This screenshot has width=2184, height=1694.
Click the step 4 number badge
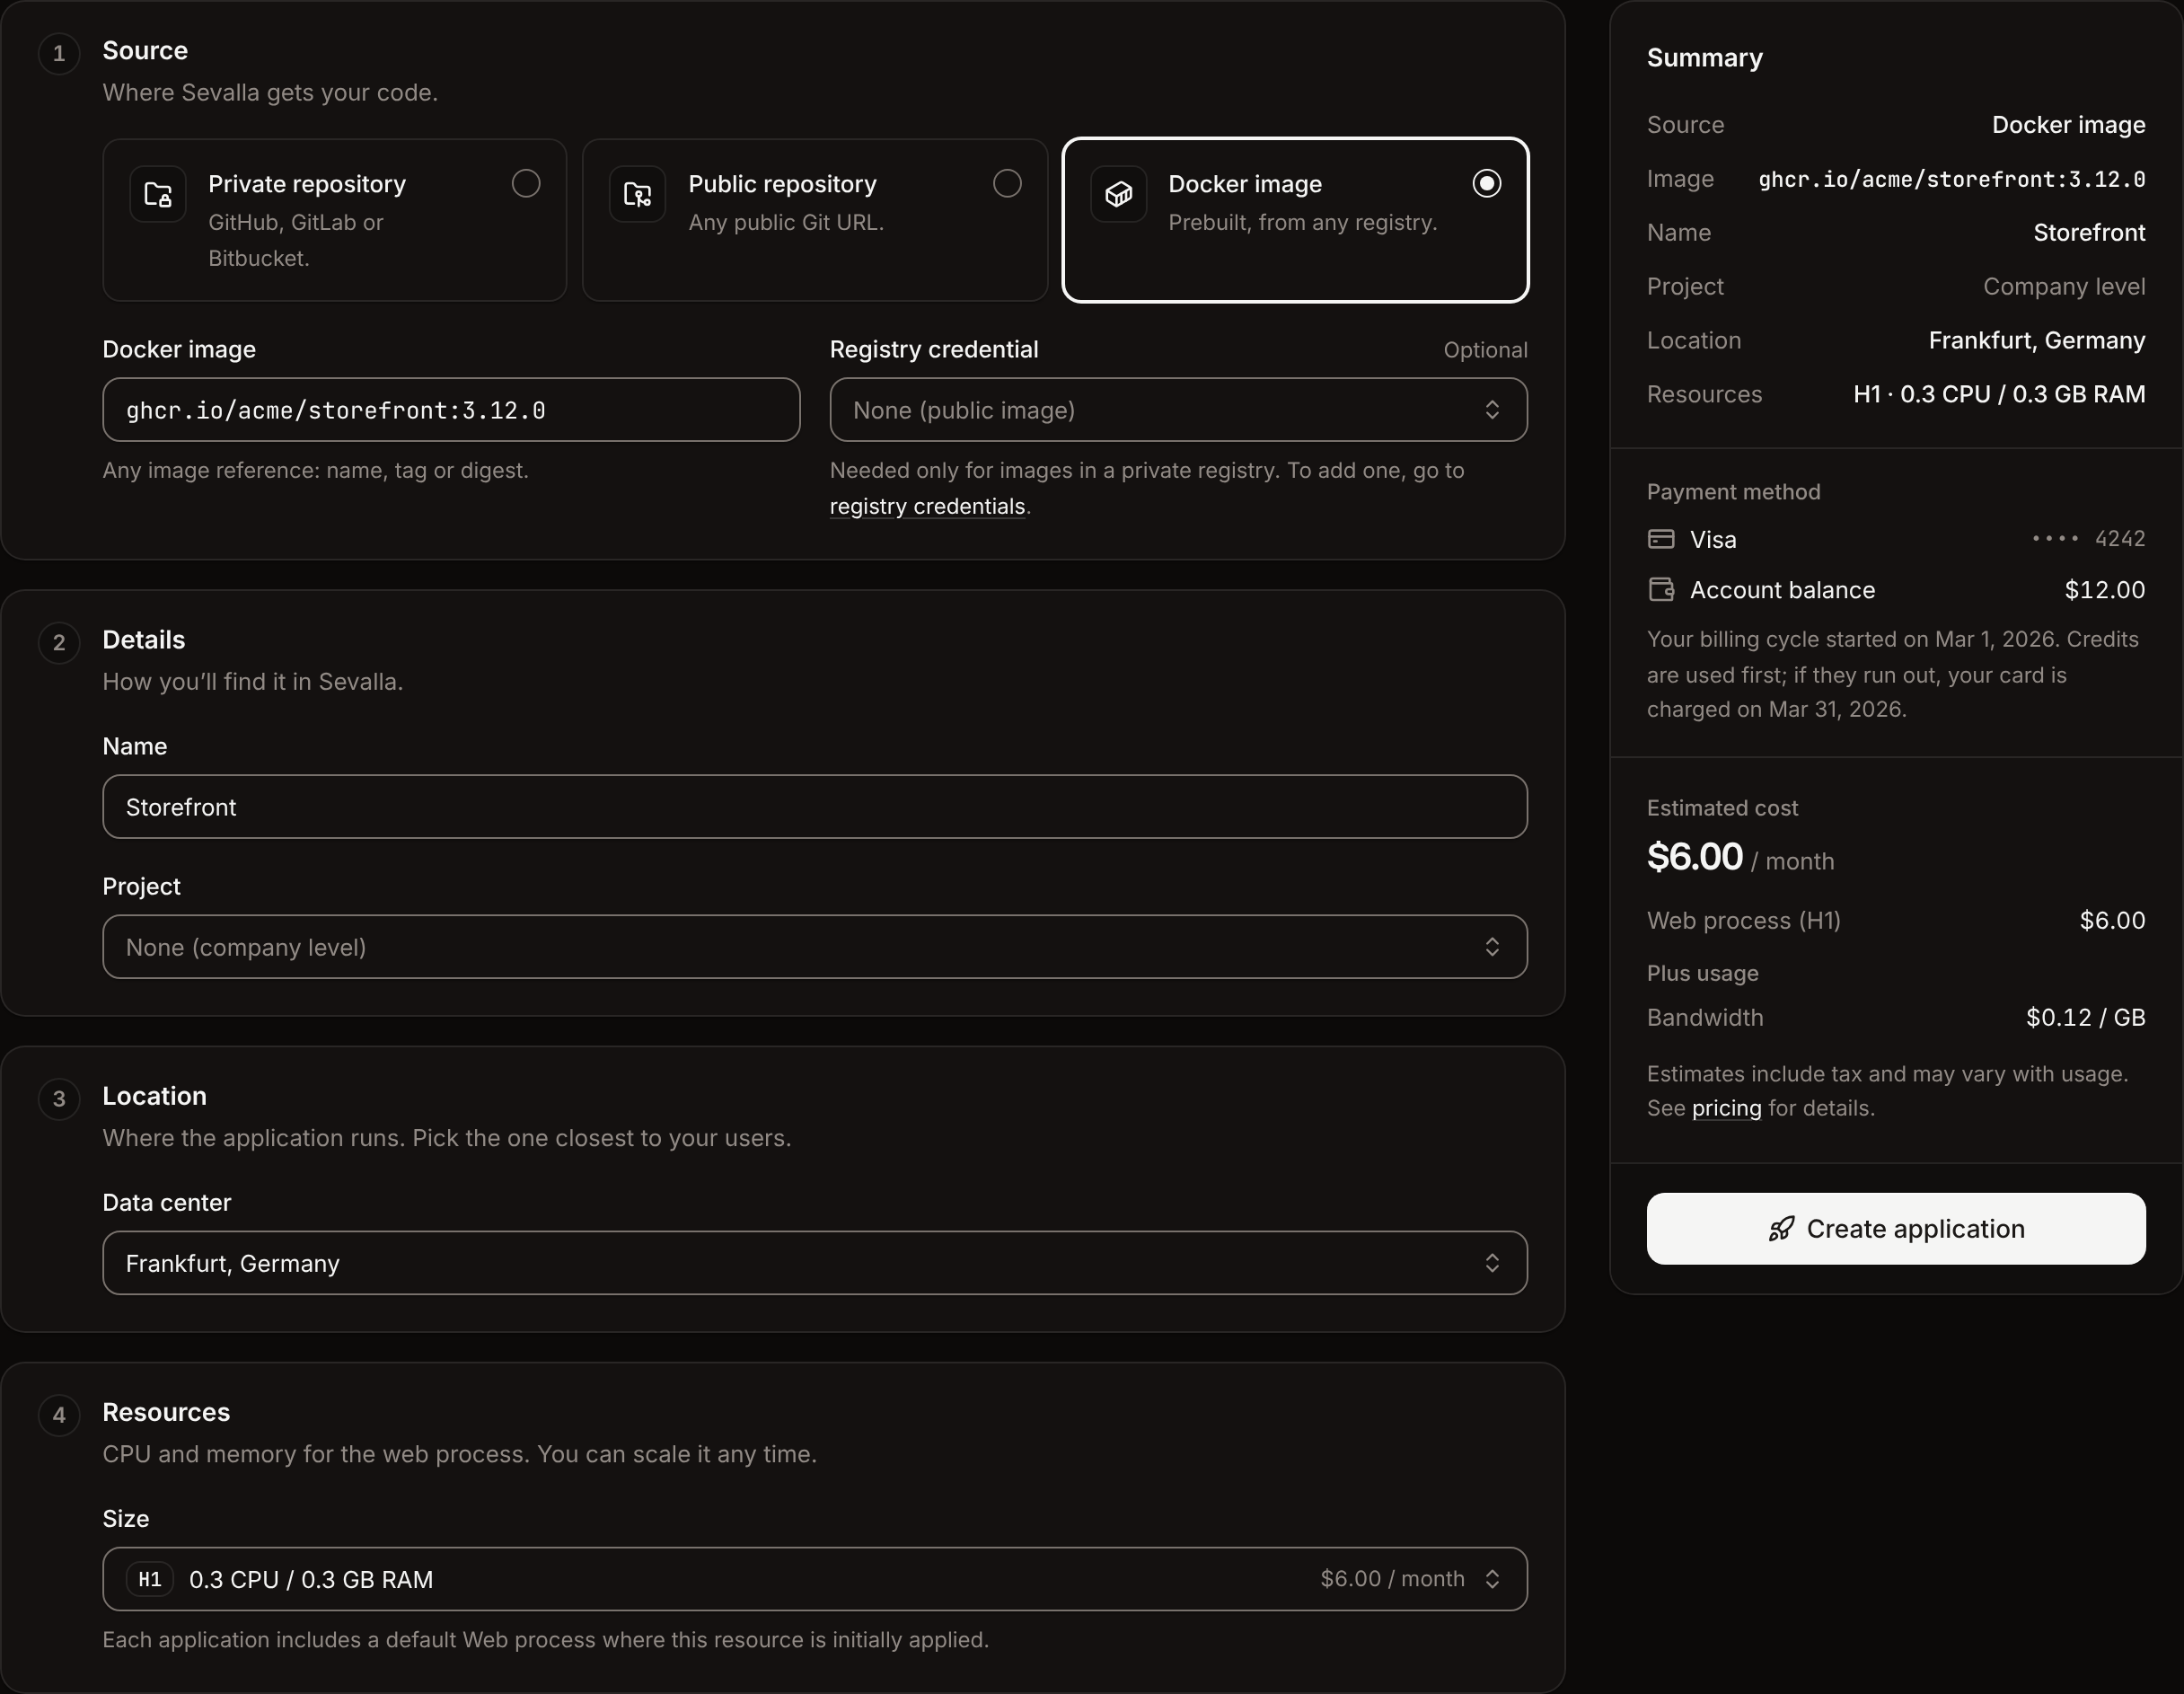[x=59, y=1414]
